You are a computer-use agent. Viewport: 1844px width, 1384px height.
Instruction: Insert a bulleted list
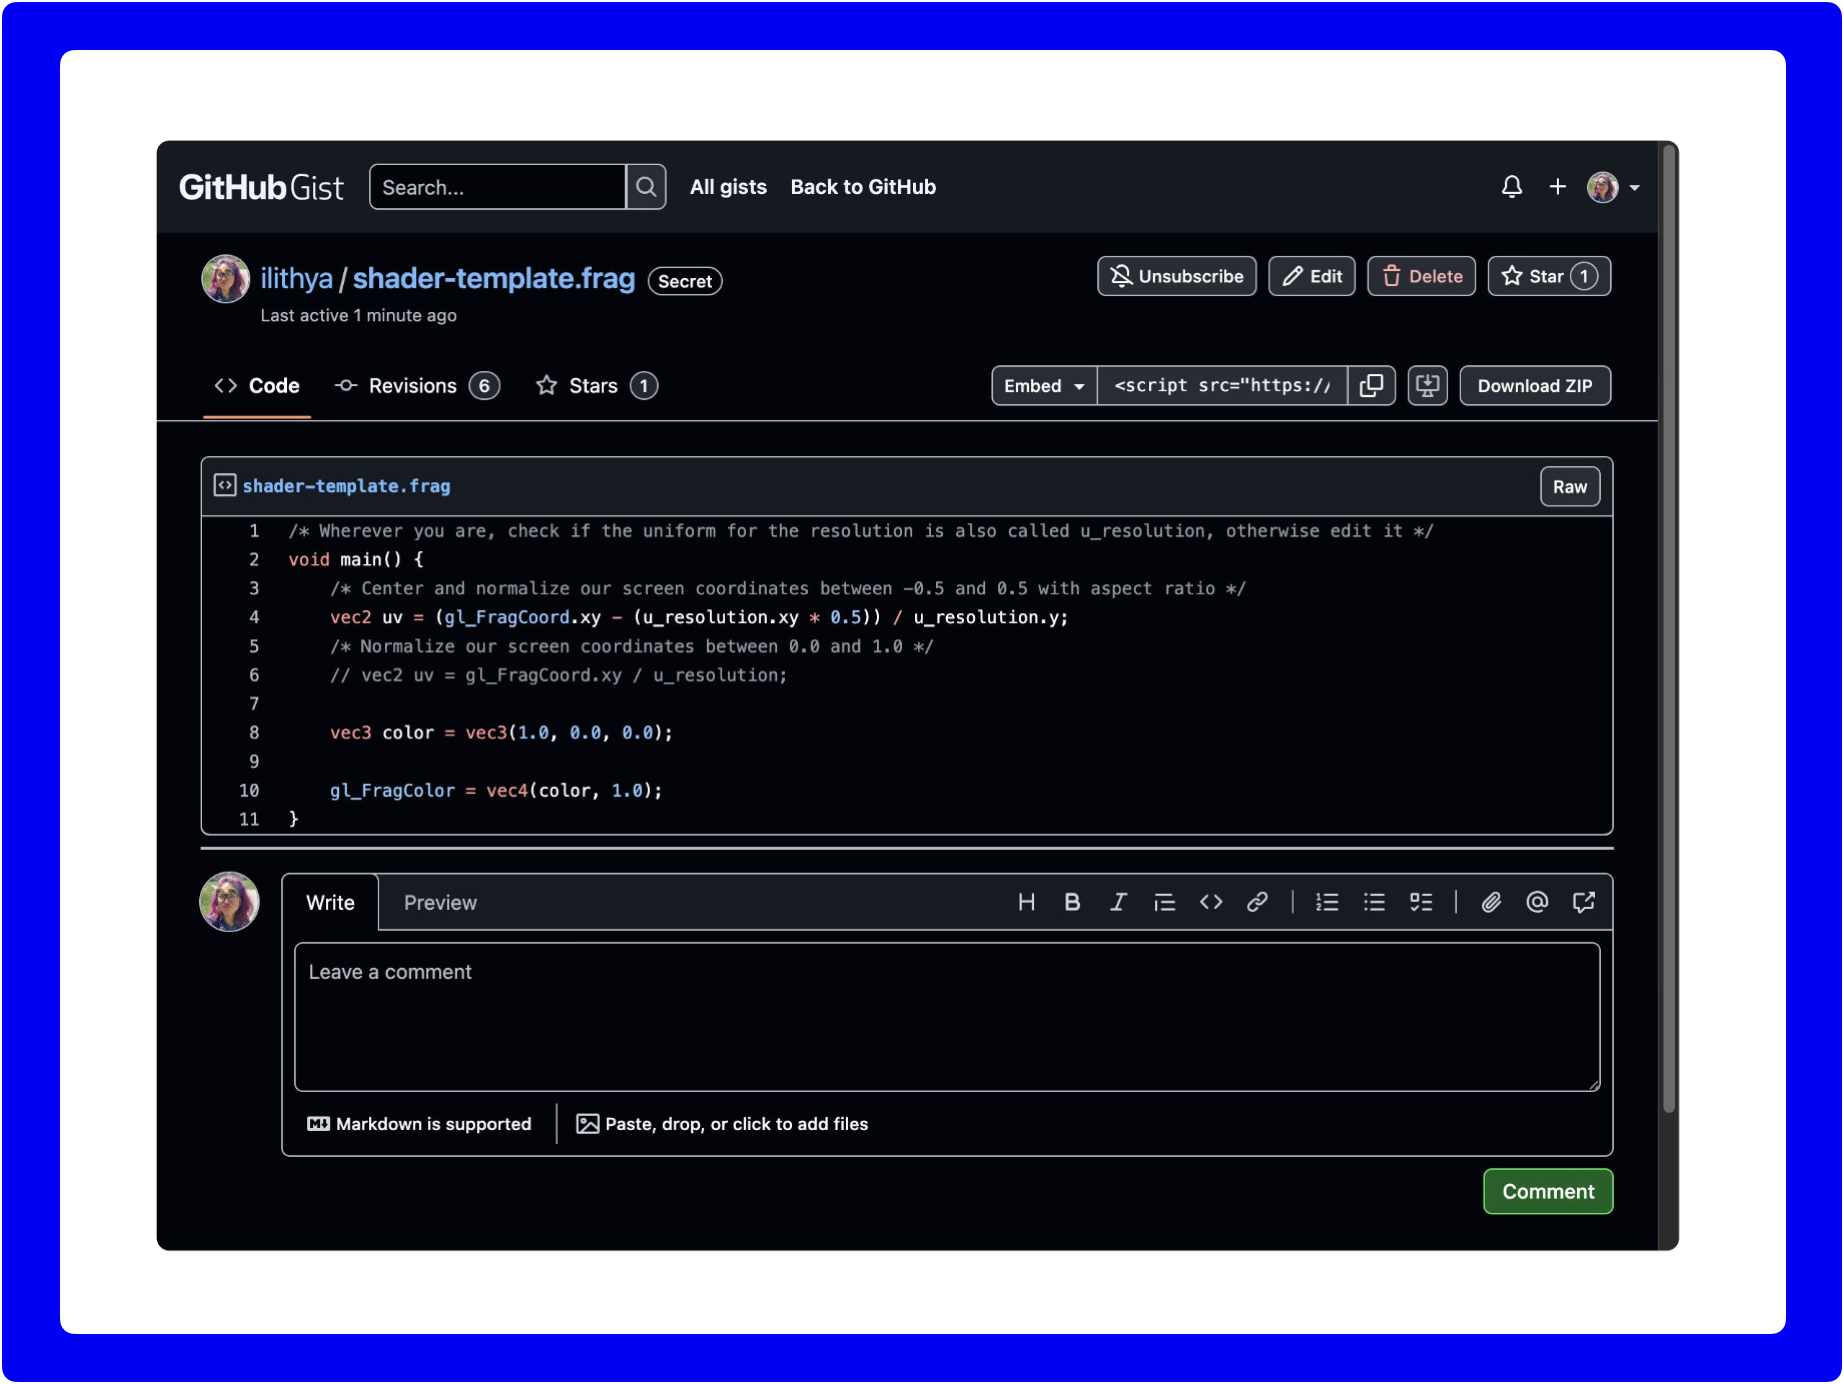(1374, 902)
